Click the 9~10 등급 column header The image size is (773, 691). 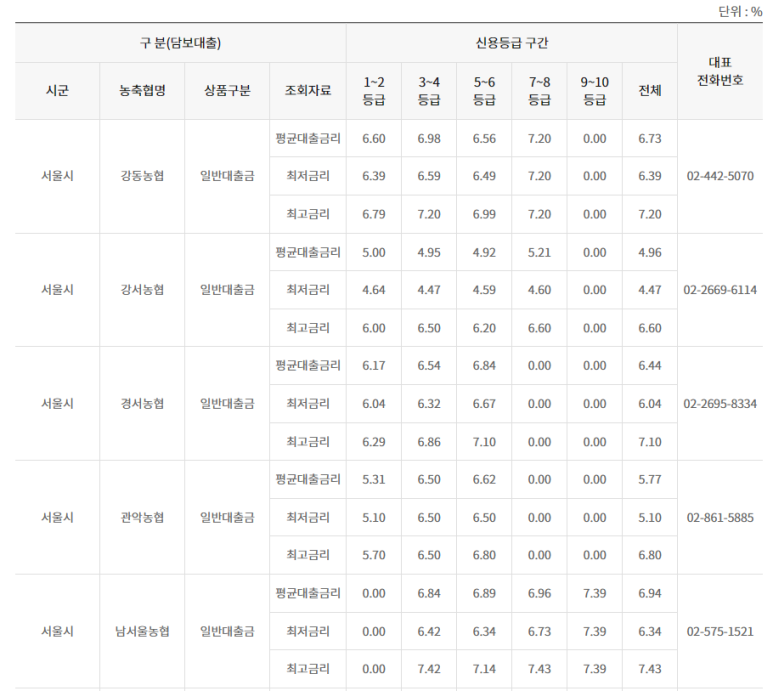(x=595, y=91)
